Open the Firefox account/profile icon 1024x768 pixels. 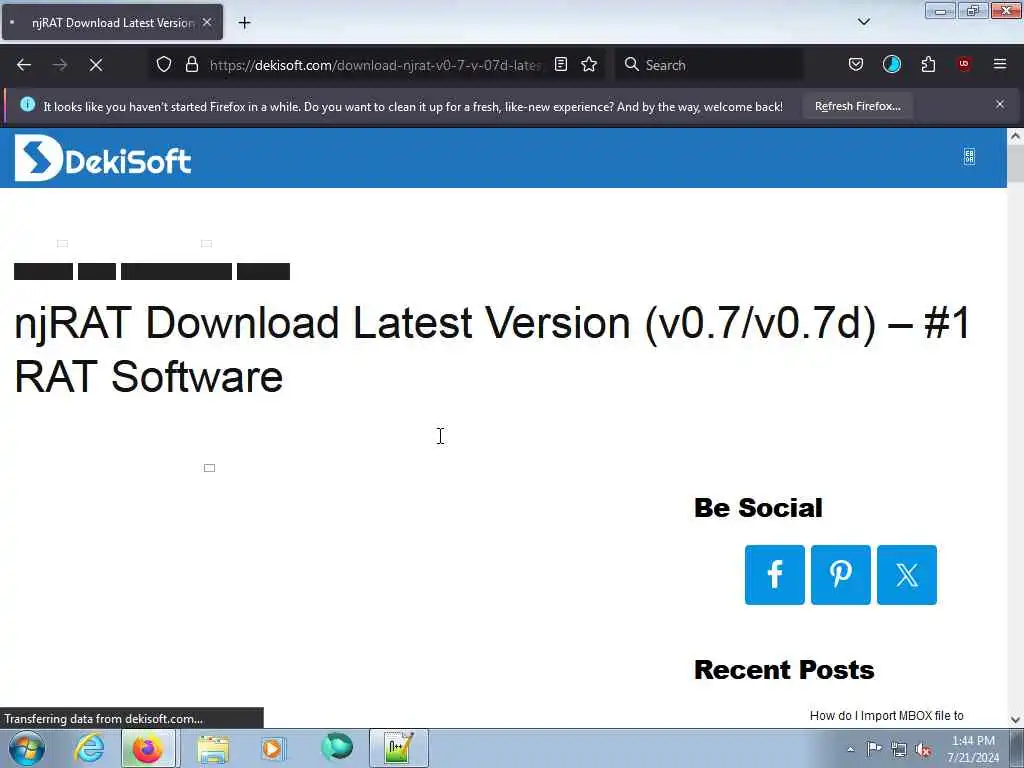click(x=891, y=64)
